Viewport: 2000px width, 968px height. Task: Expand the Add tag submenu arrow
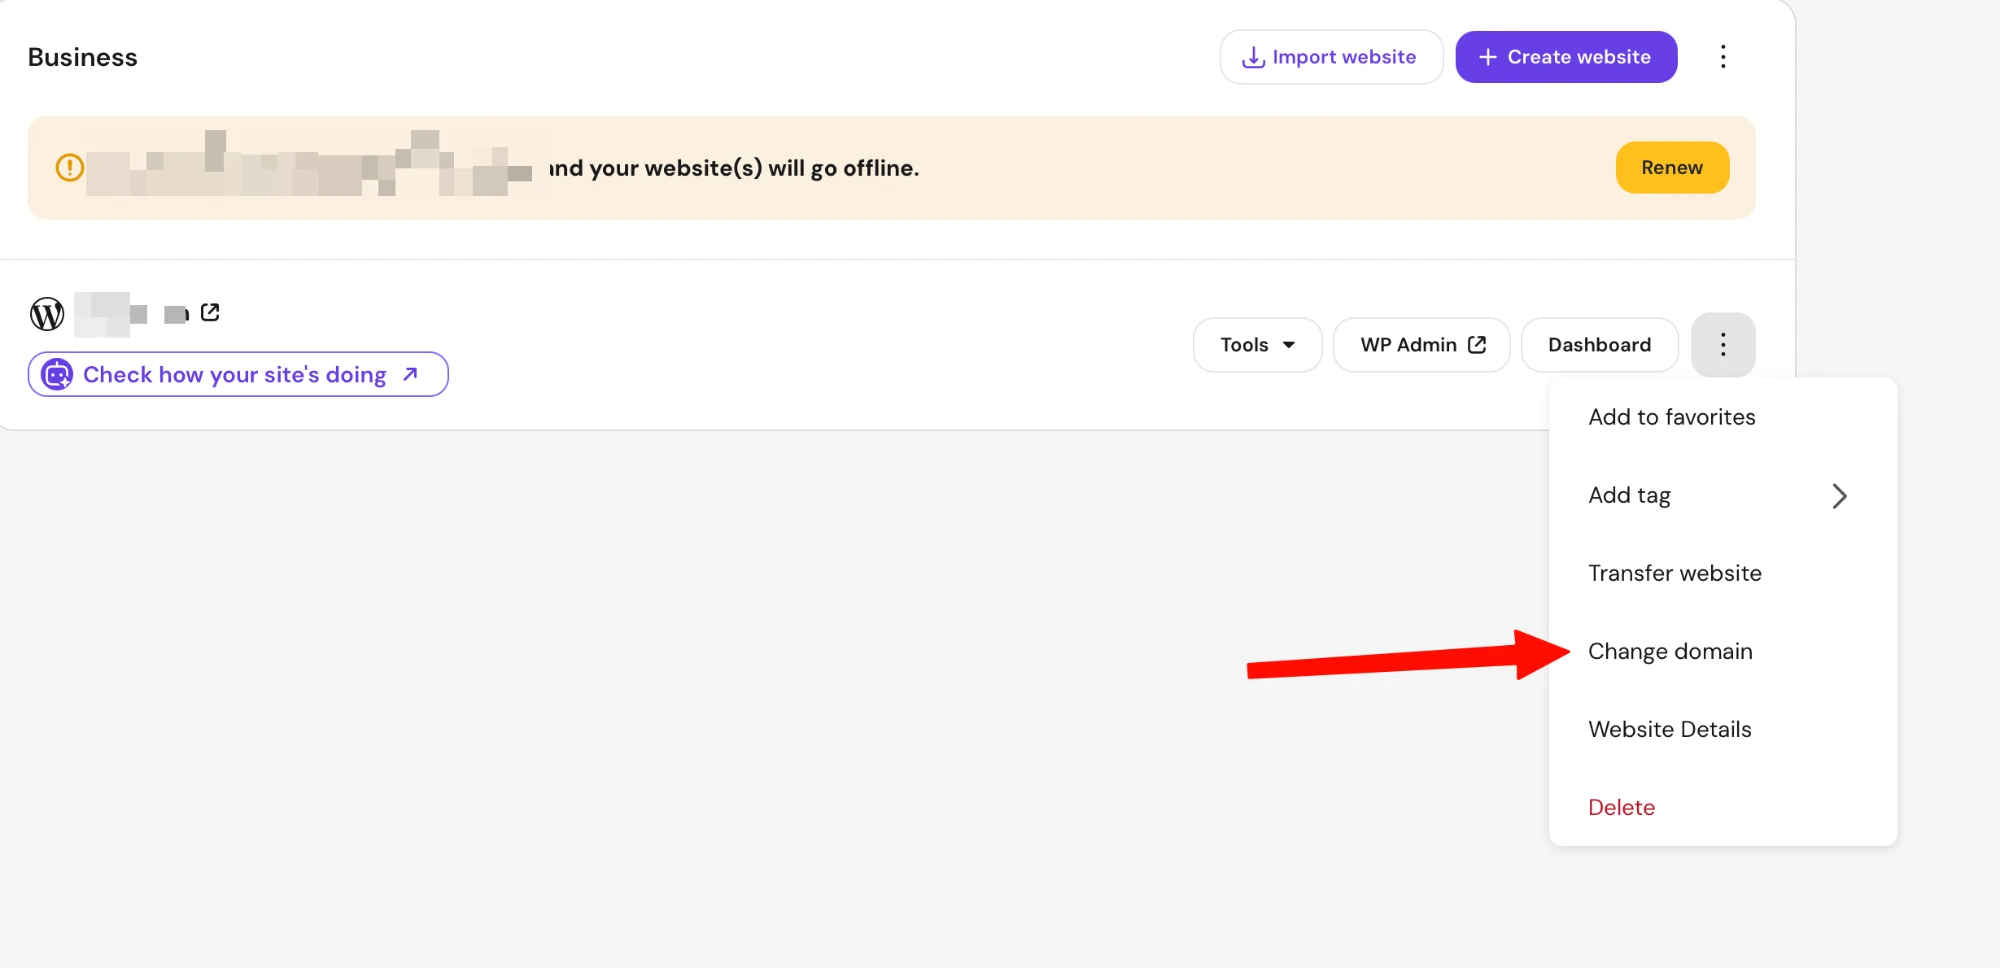[x=1839, y=496]
